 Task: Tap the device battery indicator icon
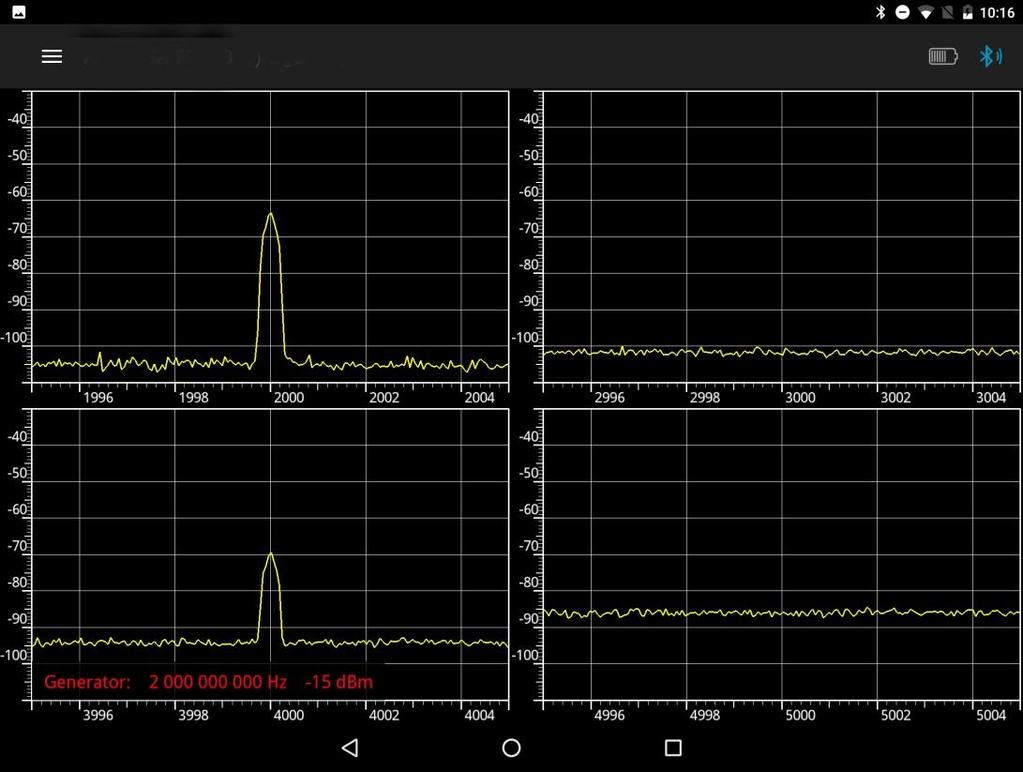pyautogui.click(x=943, y=57)
